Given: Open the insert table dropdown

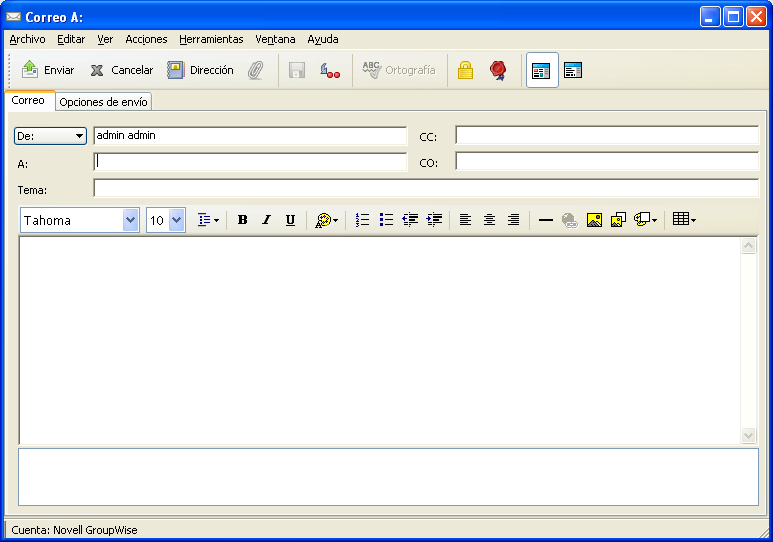Looking at the screenshot, I should pyautogui.click(x=684, y=220).
